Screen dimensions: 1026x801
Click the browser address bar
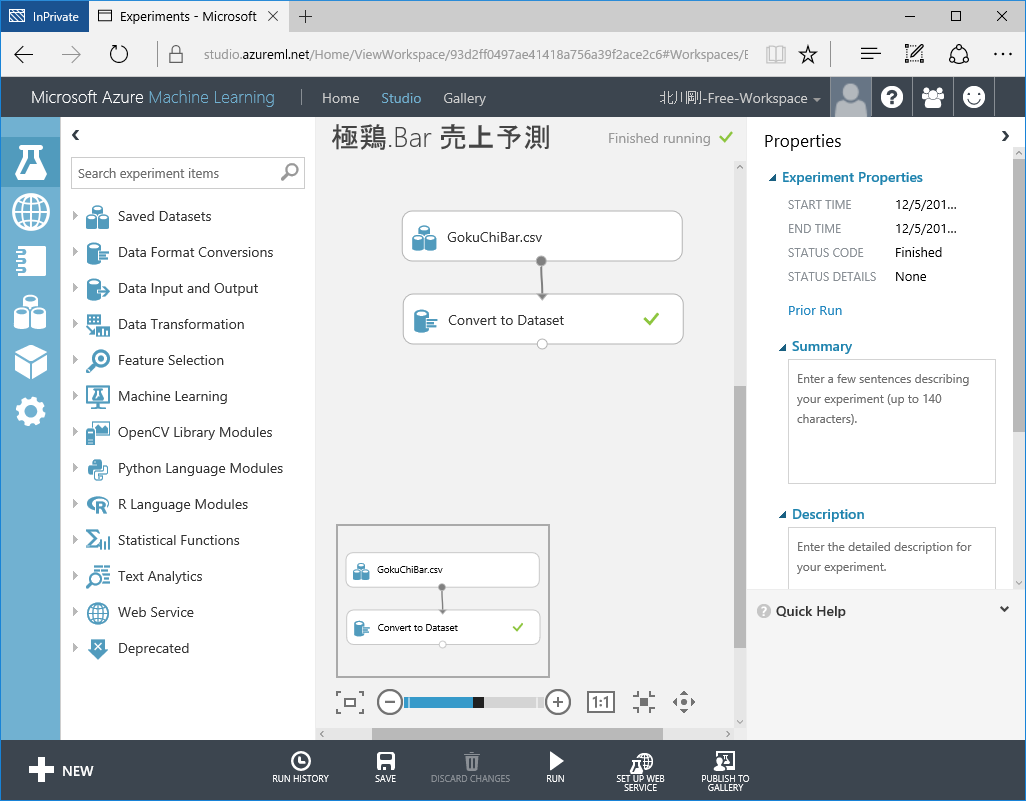[476, 54]
